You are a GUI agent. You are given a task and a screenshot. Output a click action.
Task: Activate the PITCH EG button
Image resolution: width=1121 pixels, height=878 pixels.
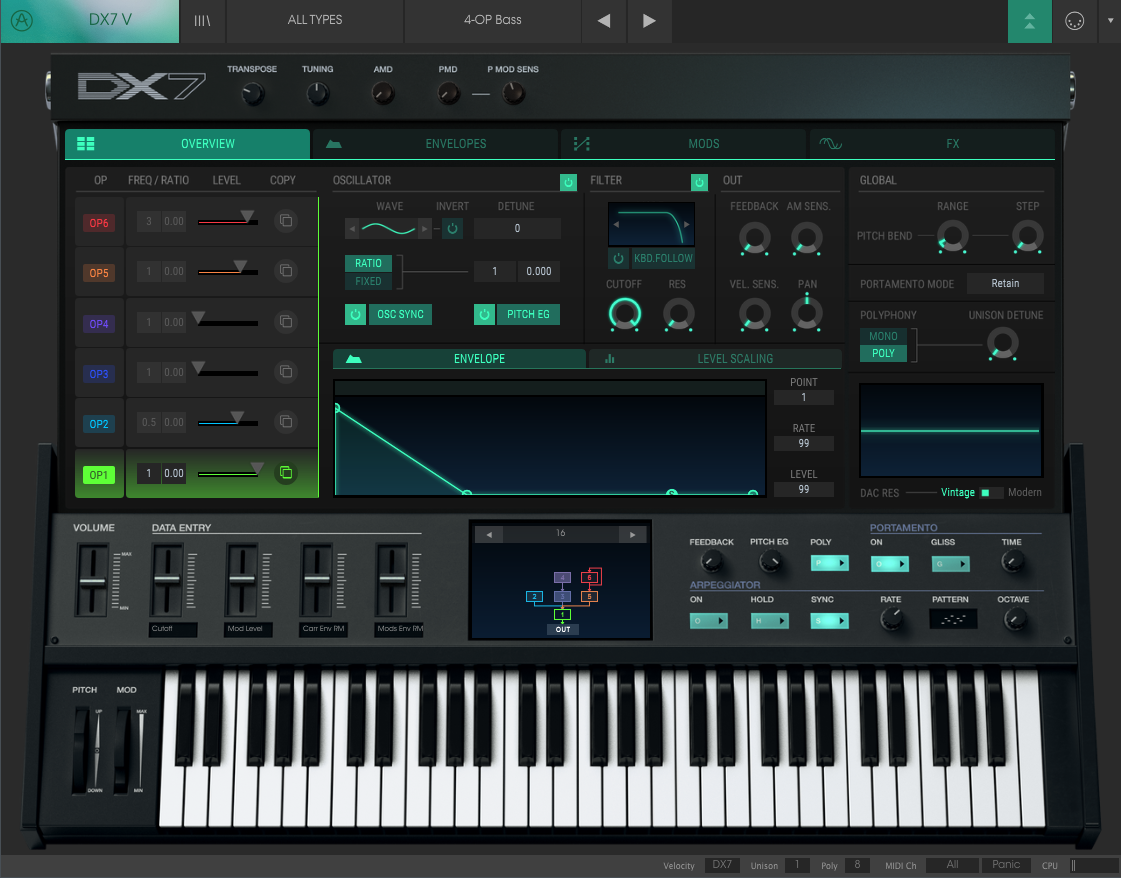coord(527,314)
